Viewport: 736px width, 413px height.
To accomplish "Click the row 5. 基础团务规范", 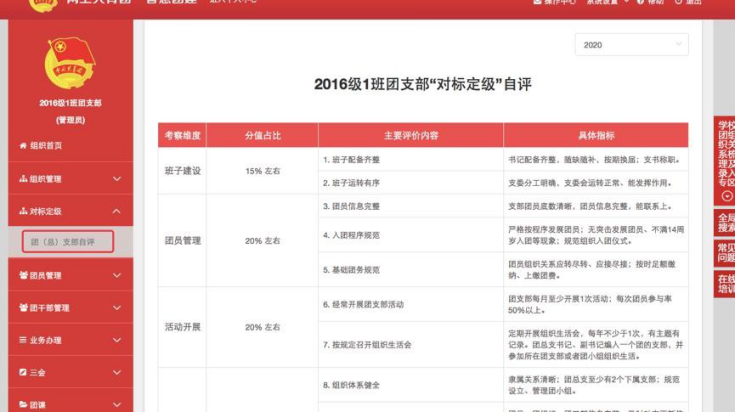I will [x=411, y=270].
